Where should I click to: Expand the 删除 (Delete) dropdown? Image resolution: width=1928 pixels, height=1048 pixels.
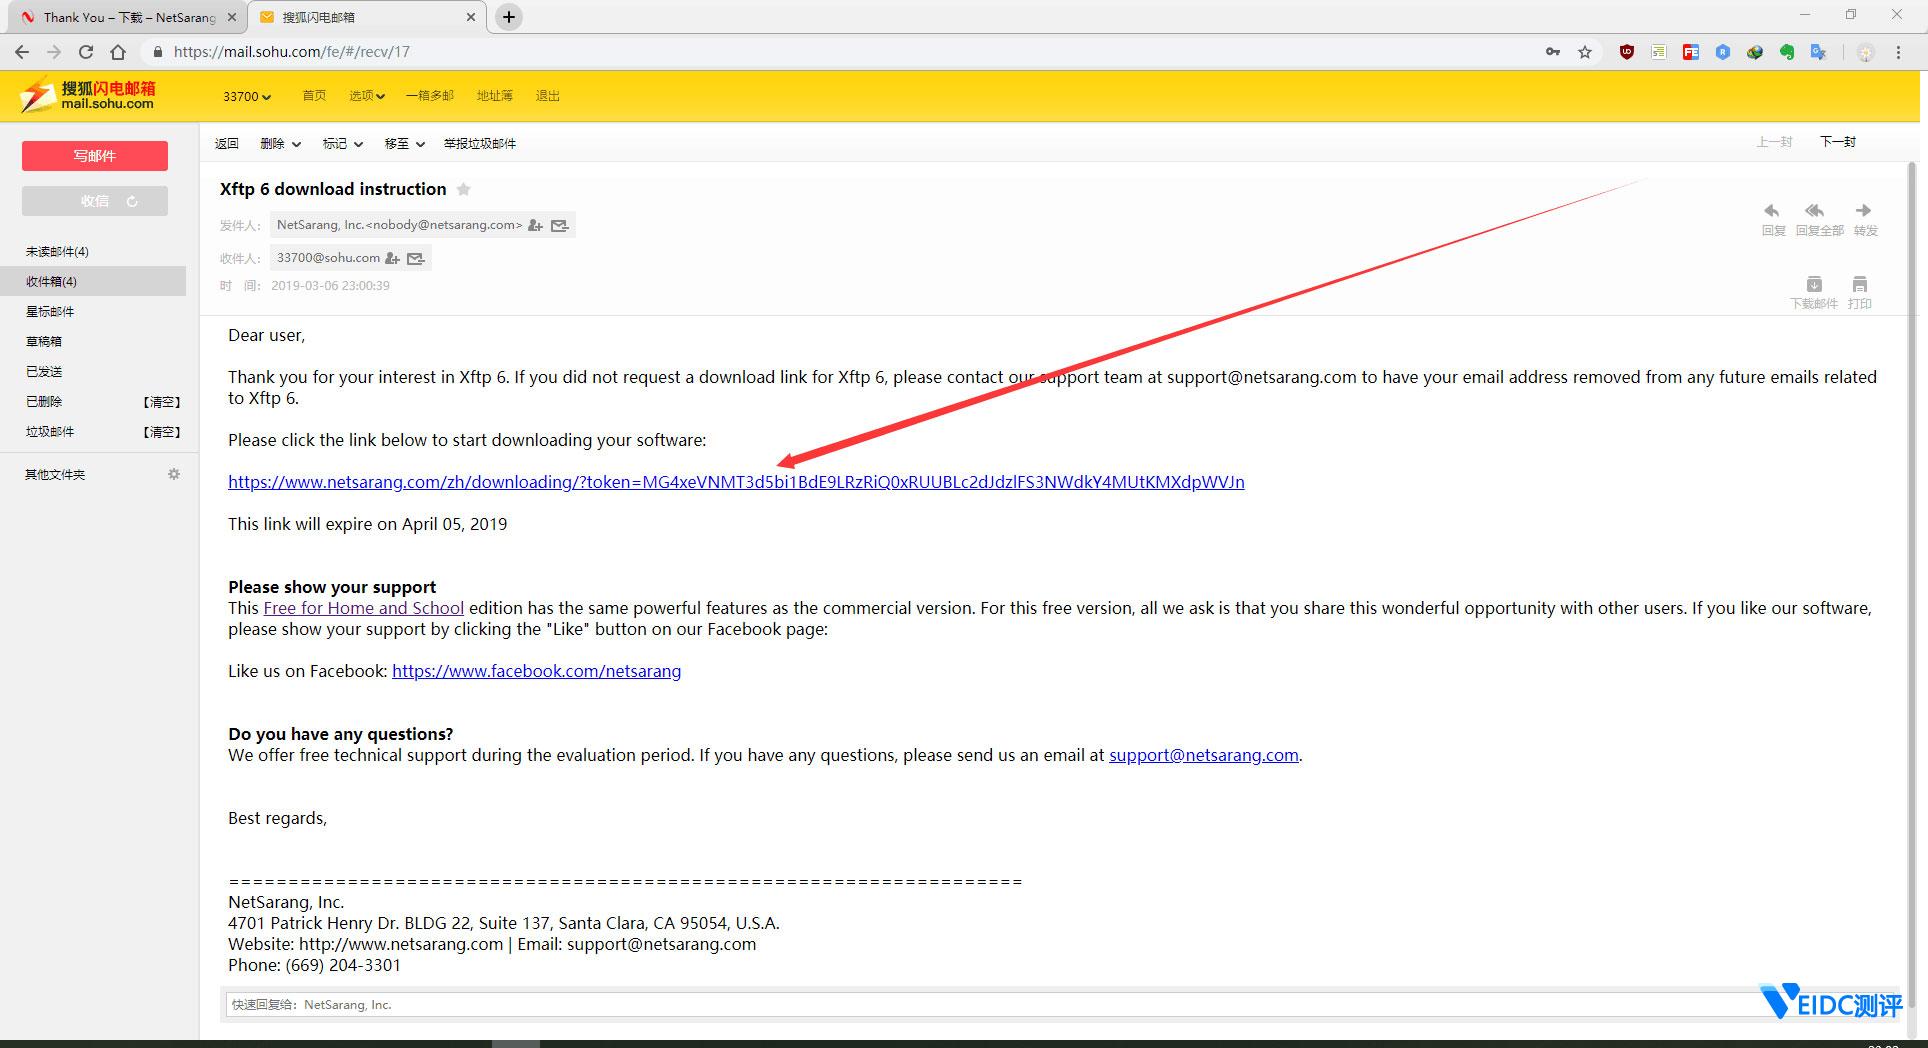coord(280,144)
